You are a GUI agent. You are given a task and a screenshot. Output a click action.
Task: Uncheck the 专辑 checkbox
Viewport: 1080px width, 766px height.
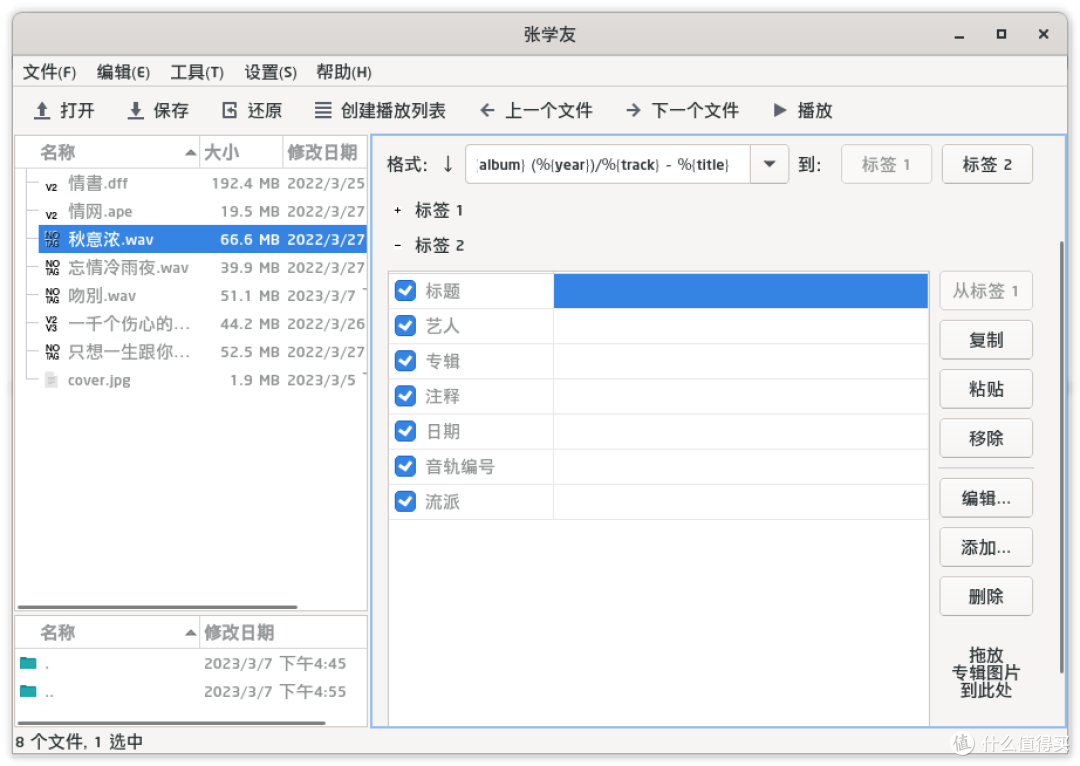pos(405,361)
